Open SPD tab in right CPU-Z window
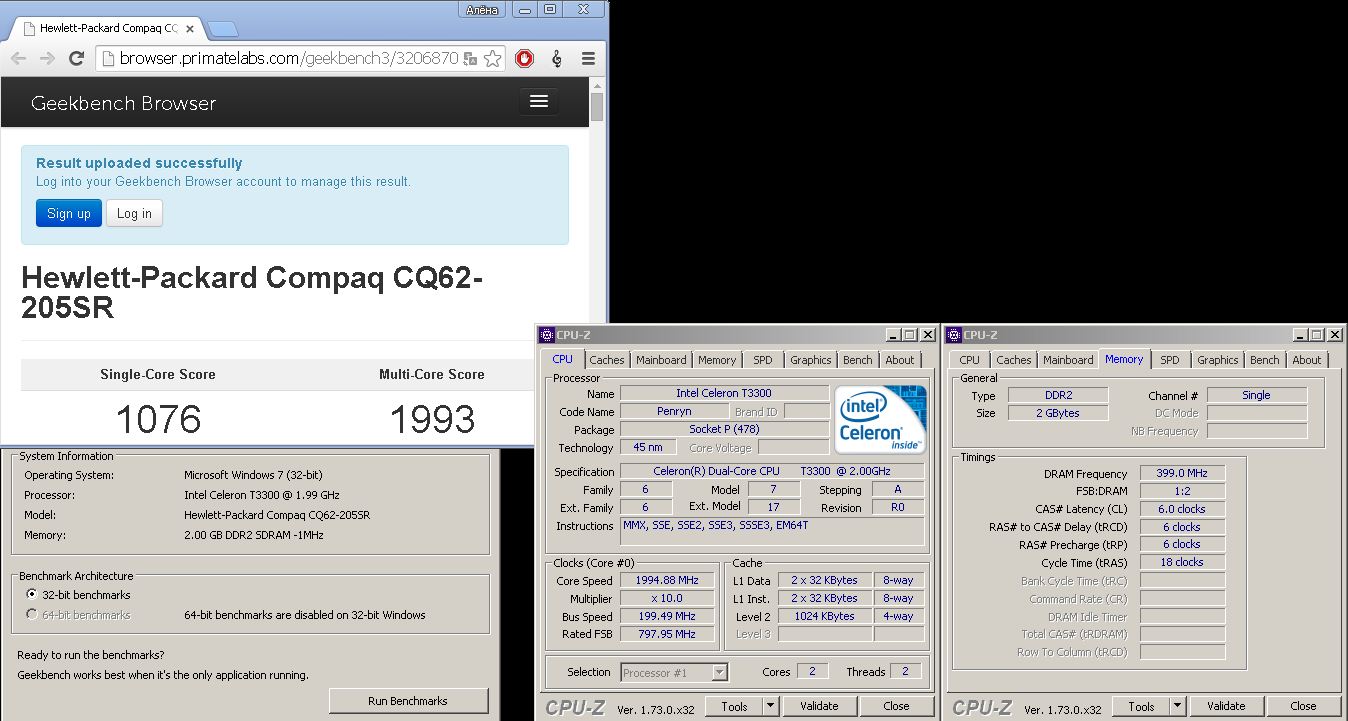Viewport: 1348px width, 721px height. [x=1170, y=360]
